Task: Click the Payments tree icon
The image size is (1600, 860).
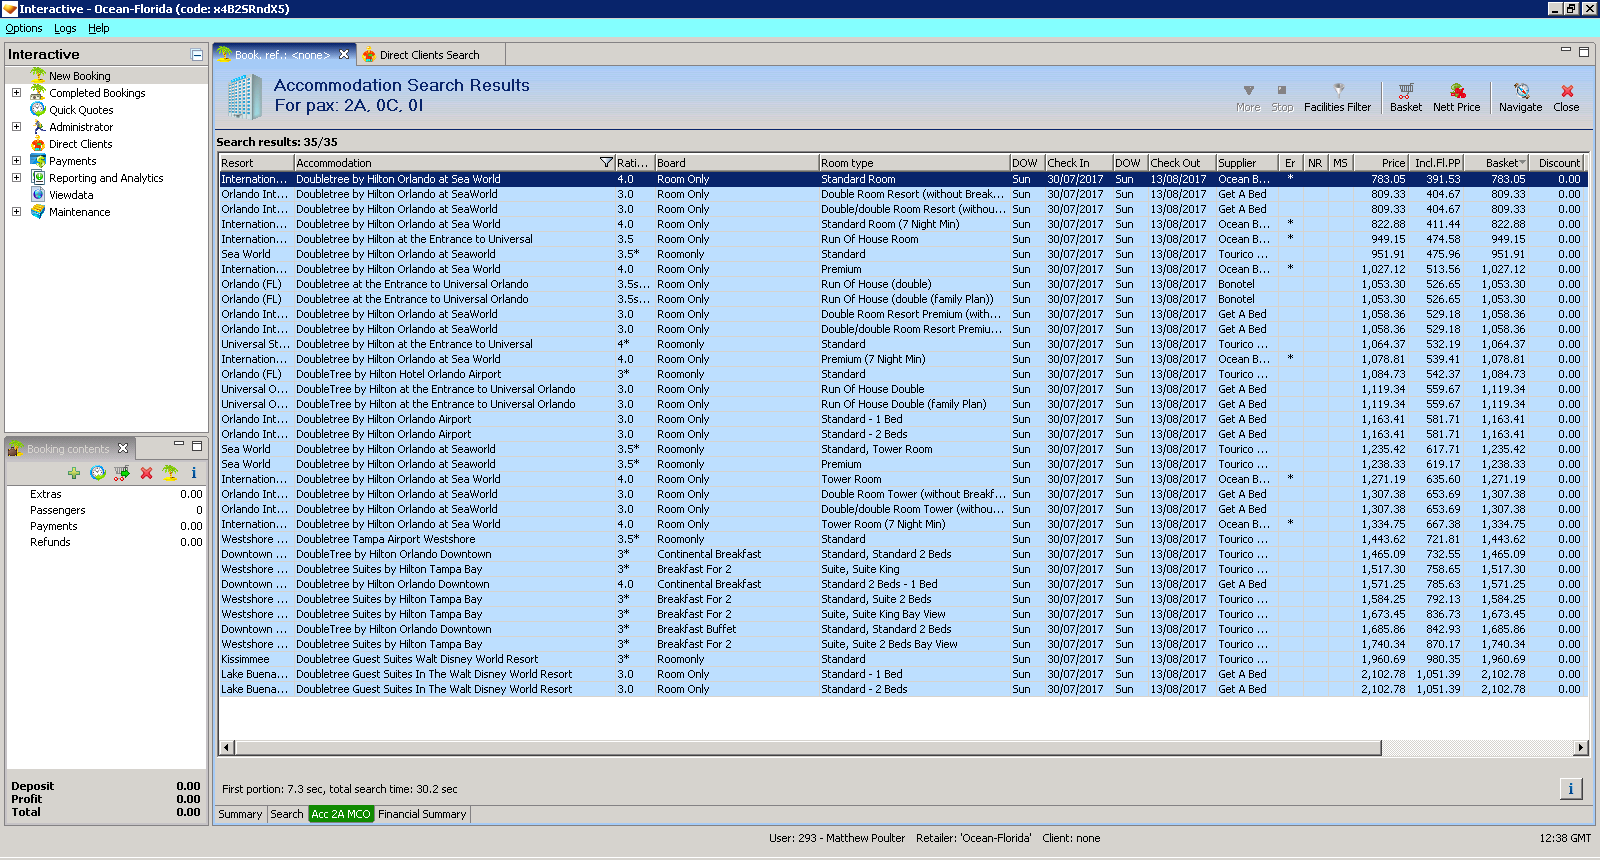Action: pos(38,161)
